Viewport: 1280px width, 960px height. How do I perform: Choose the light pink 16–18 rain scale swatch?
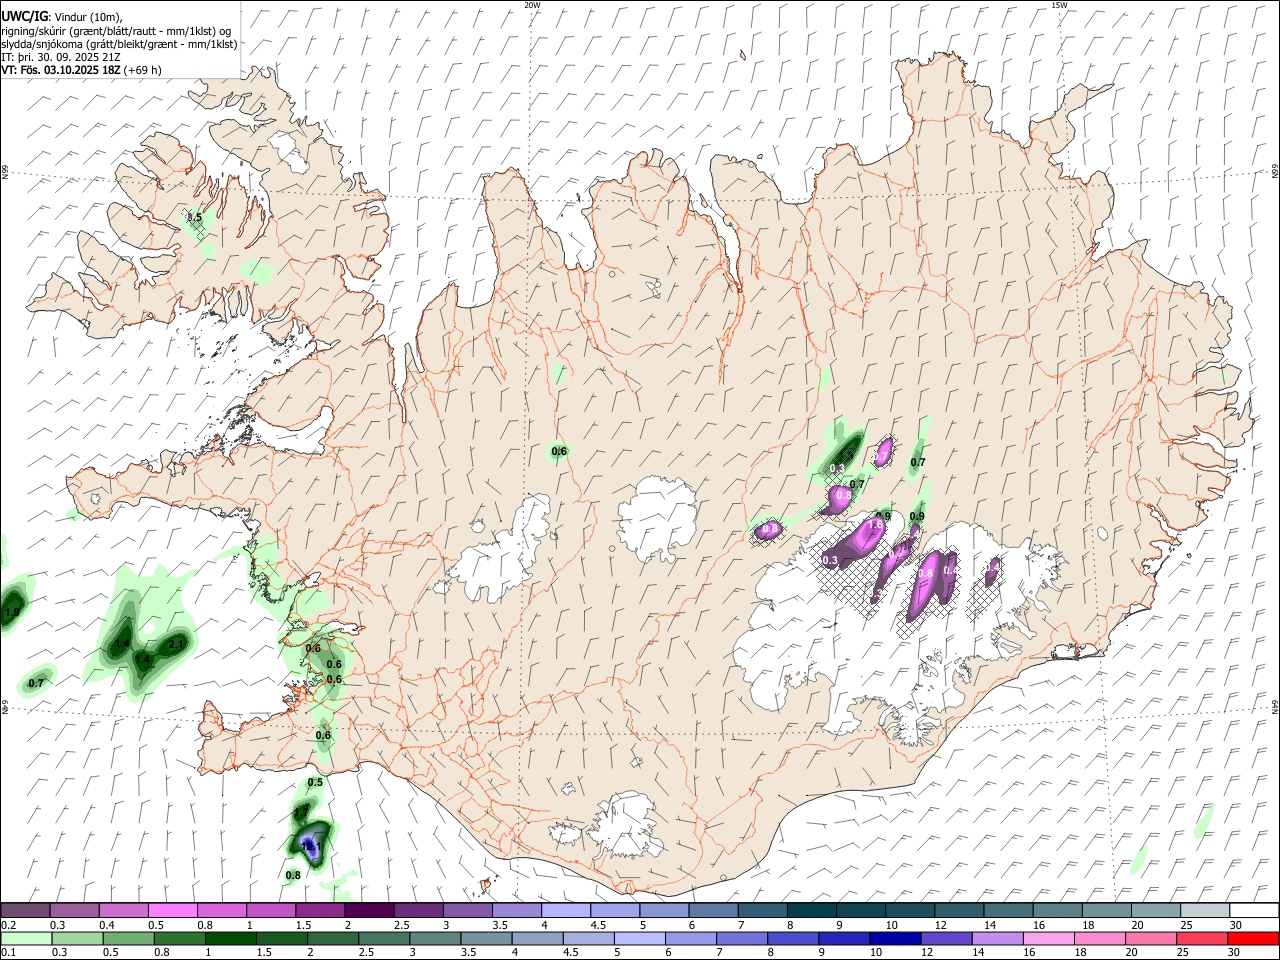coord(1048,938)
